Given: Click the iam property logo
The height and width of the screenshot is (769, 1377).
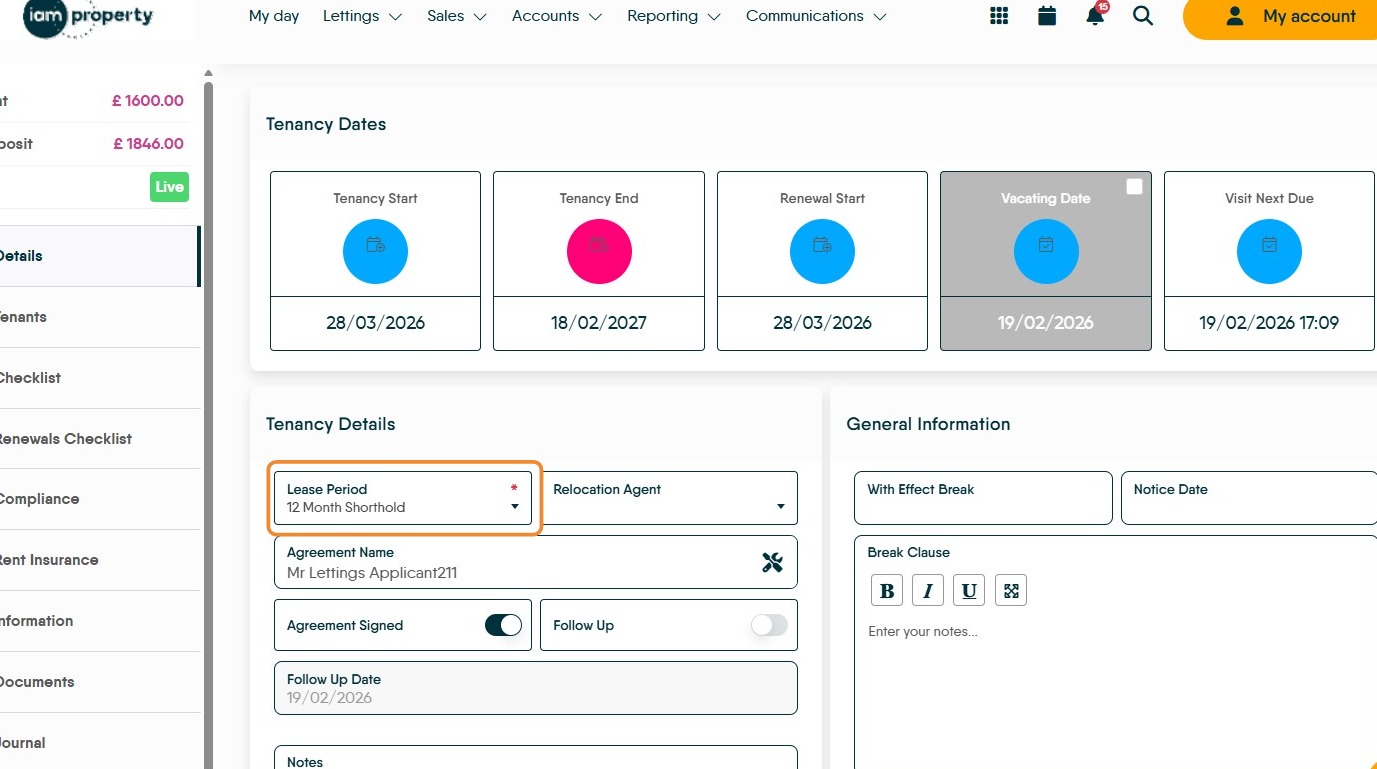Looking at the screenshot, I should 89,18.
